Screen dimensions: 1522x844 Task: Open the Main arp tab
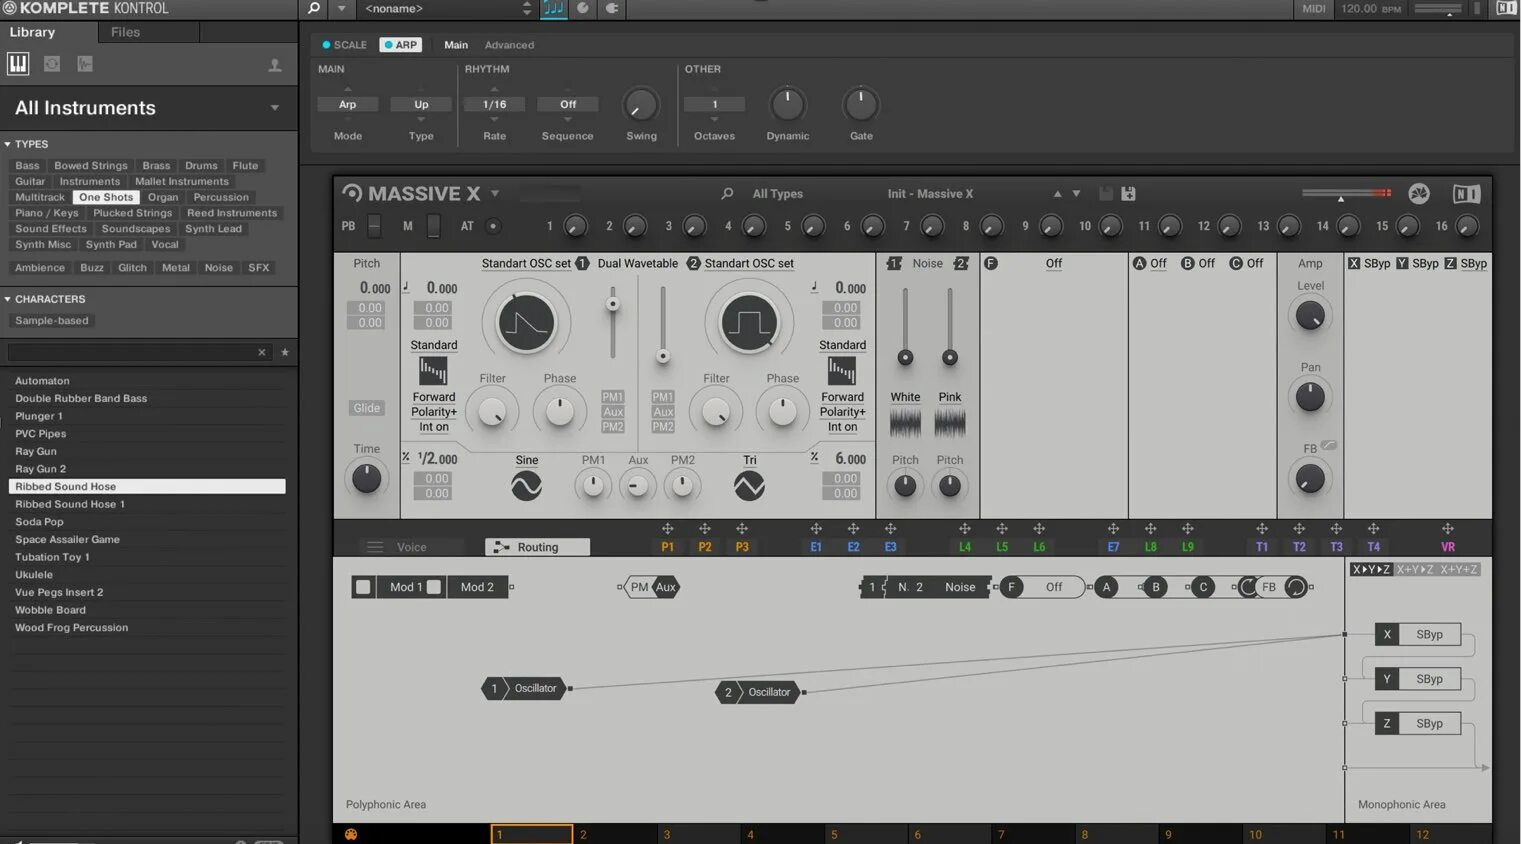456,45
